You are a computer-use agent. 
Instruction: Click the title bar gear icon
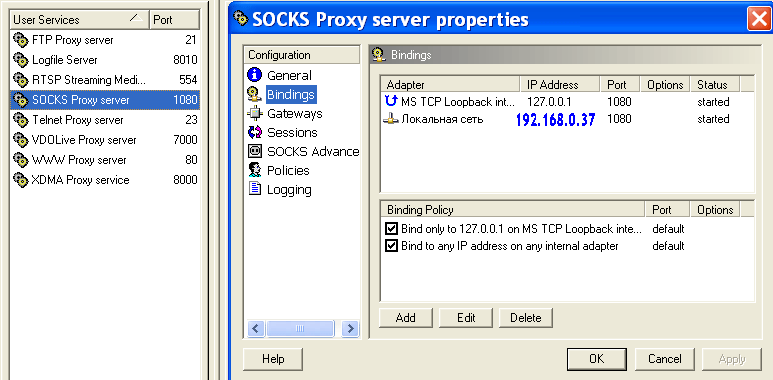(x=241, y=19)
